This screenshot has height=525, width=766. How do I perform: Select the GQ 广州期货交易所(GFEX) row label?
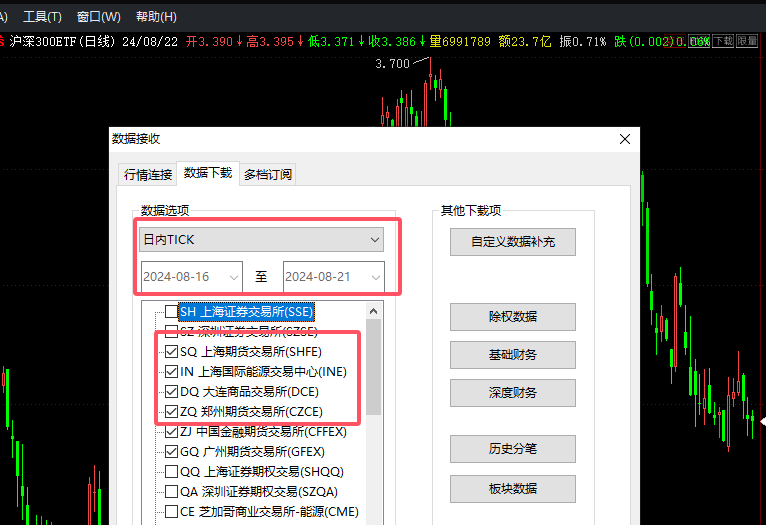click(252, 452)
